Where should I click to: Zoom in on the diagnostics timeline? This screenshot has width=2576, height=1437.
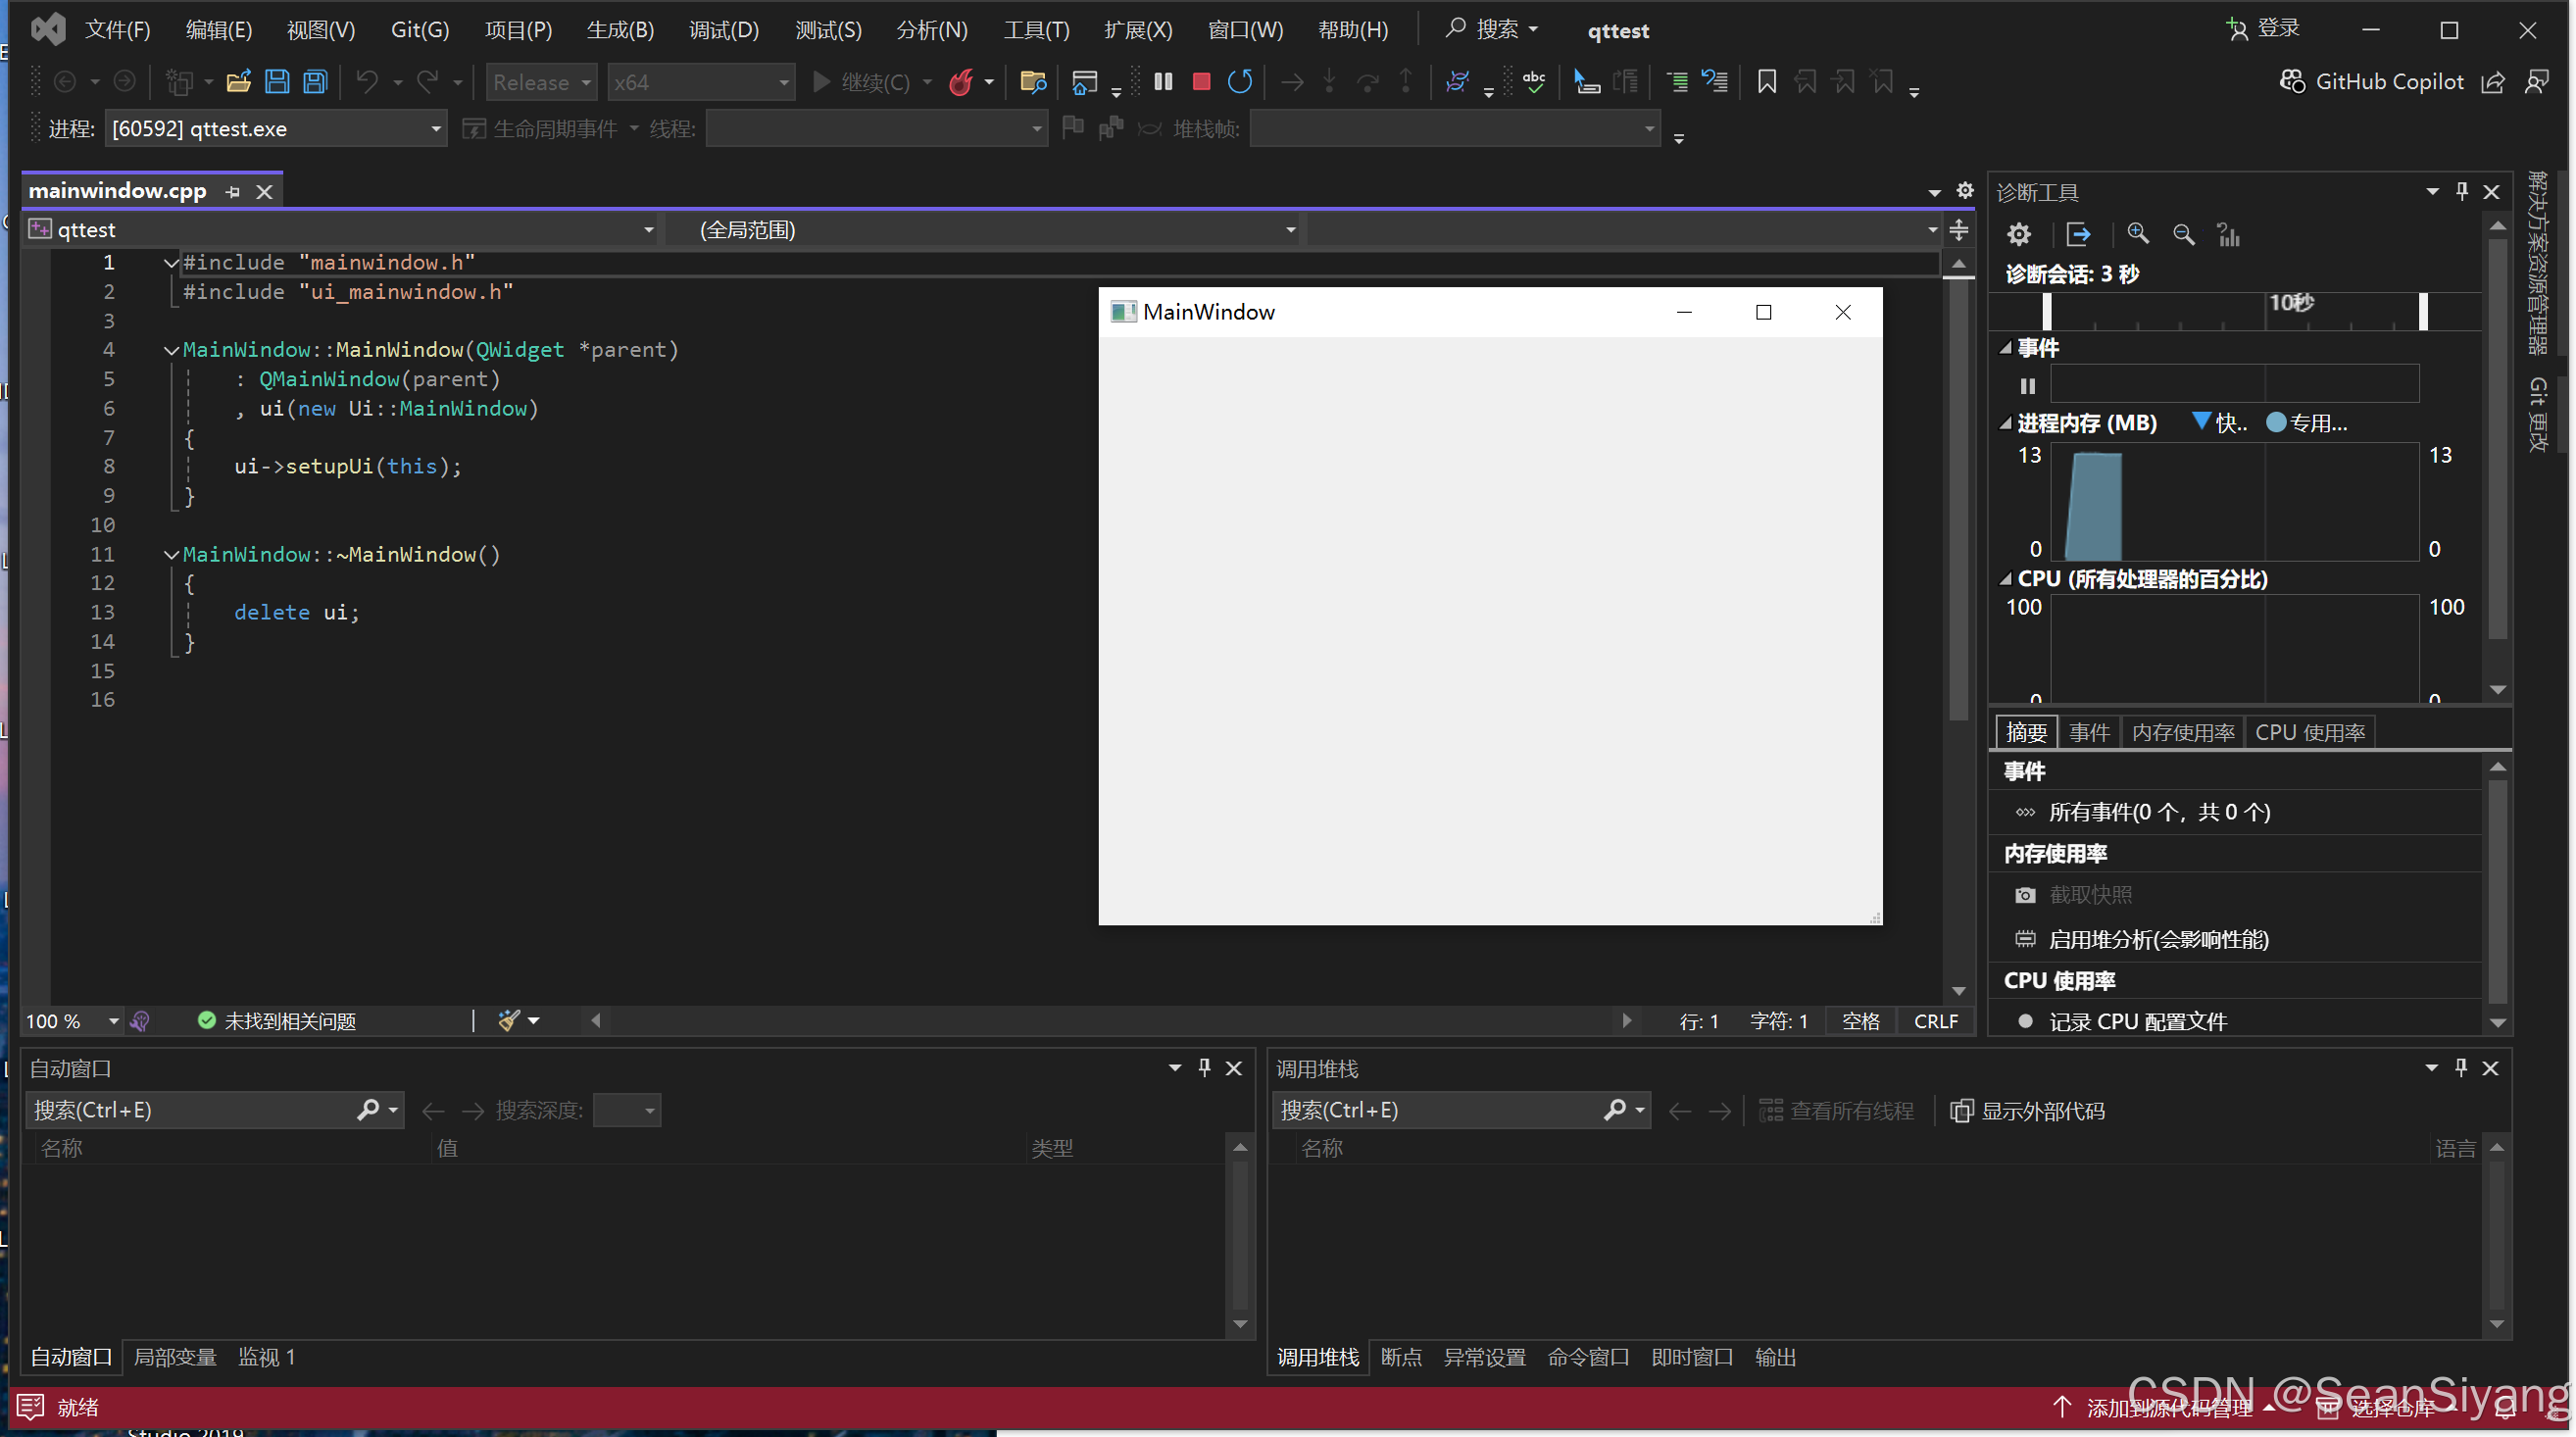[2137, 234]
